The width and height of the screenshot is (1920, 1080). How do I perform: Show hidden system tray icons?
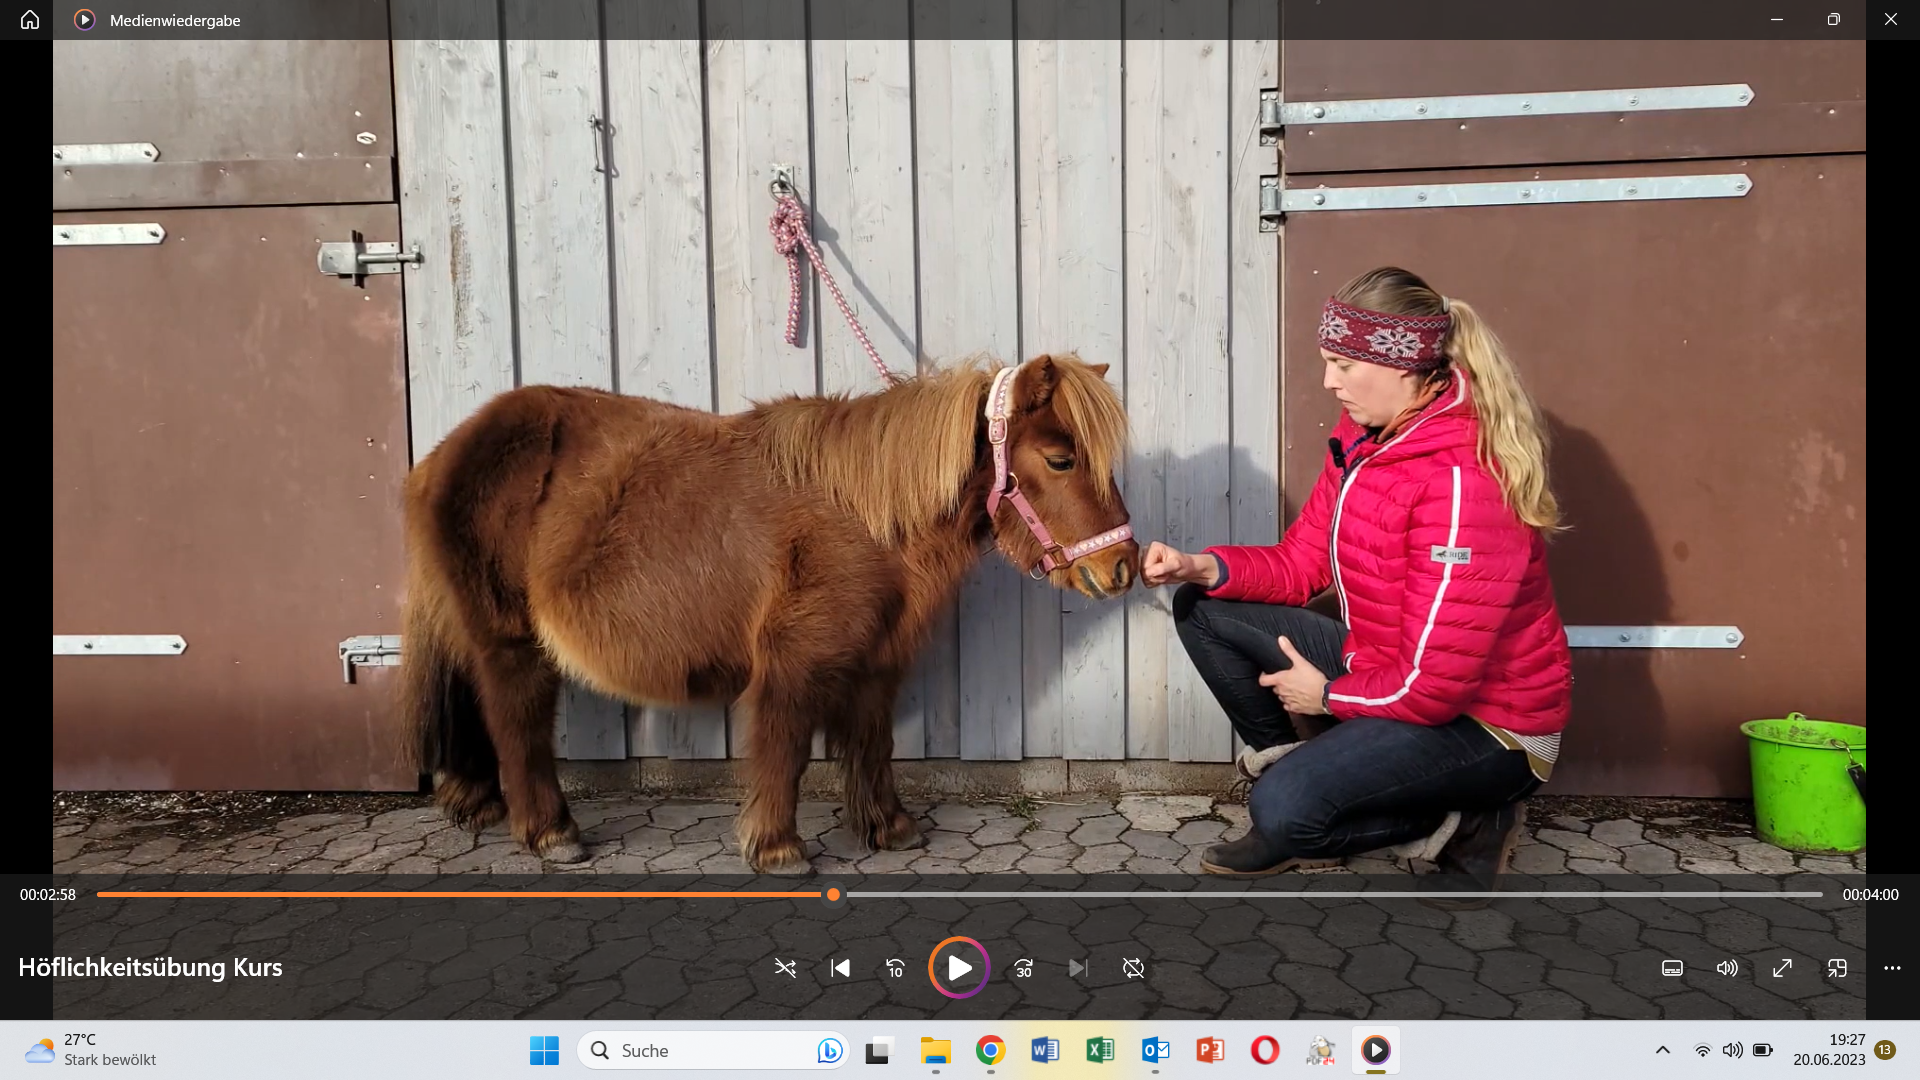pos(1662,1050)
